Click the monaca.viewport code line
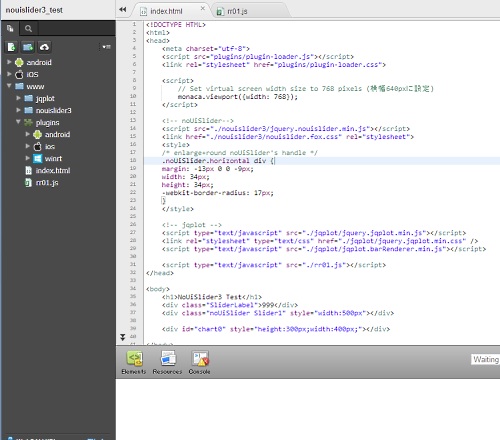Viewport: 500px width, 440px height. (238, 97)
